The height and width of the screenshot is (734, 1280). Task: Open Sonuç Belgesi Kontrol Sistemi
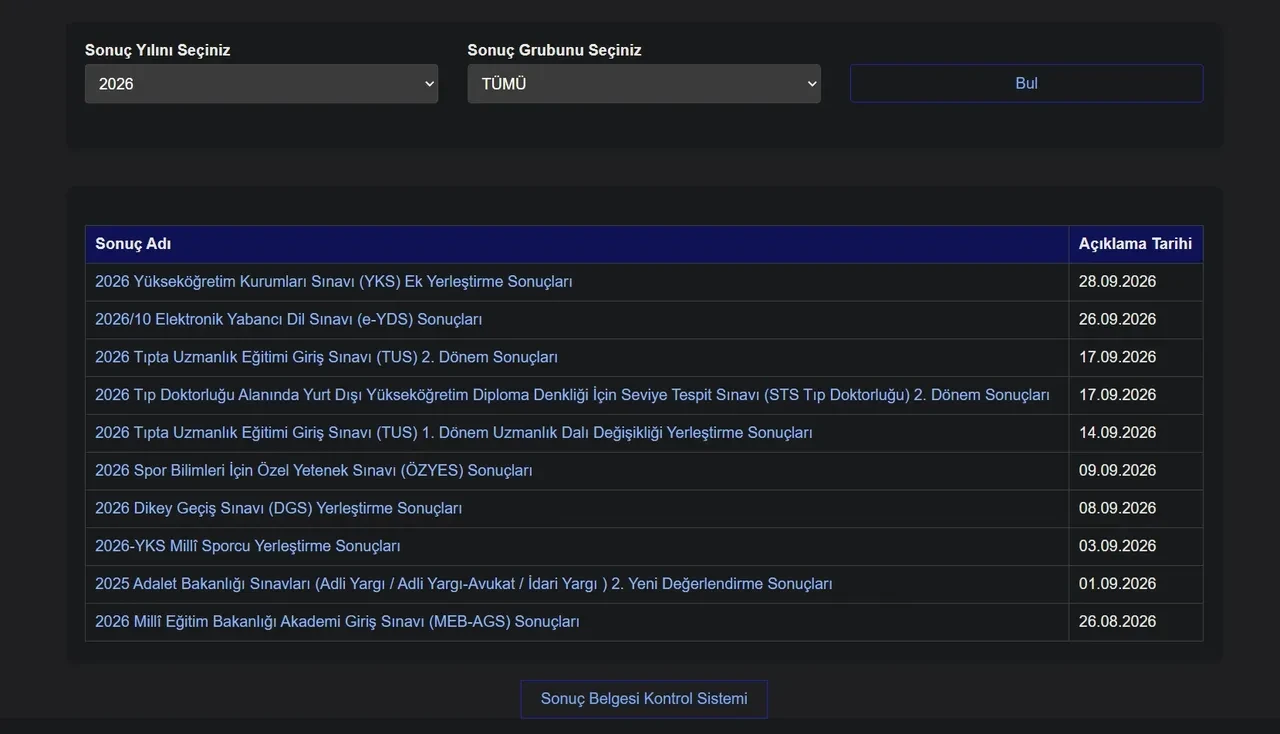click(644, 699)
